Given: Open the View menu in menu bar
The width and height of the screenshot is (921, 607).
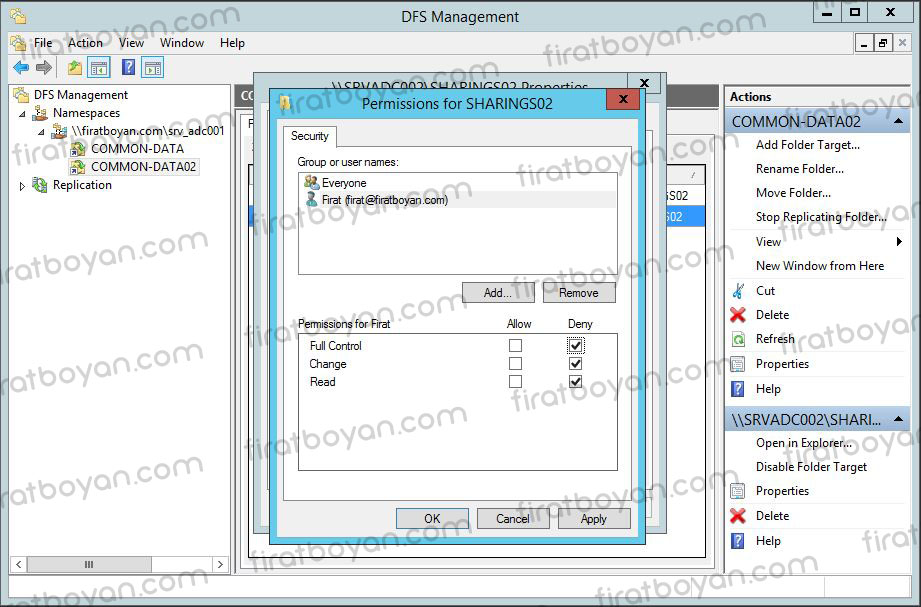Looking at the screenshot, I should tap(131, 43).
